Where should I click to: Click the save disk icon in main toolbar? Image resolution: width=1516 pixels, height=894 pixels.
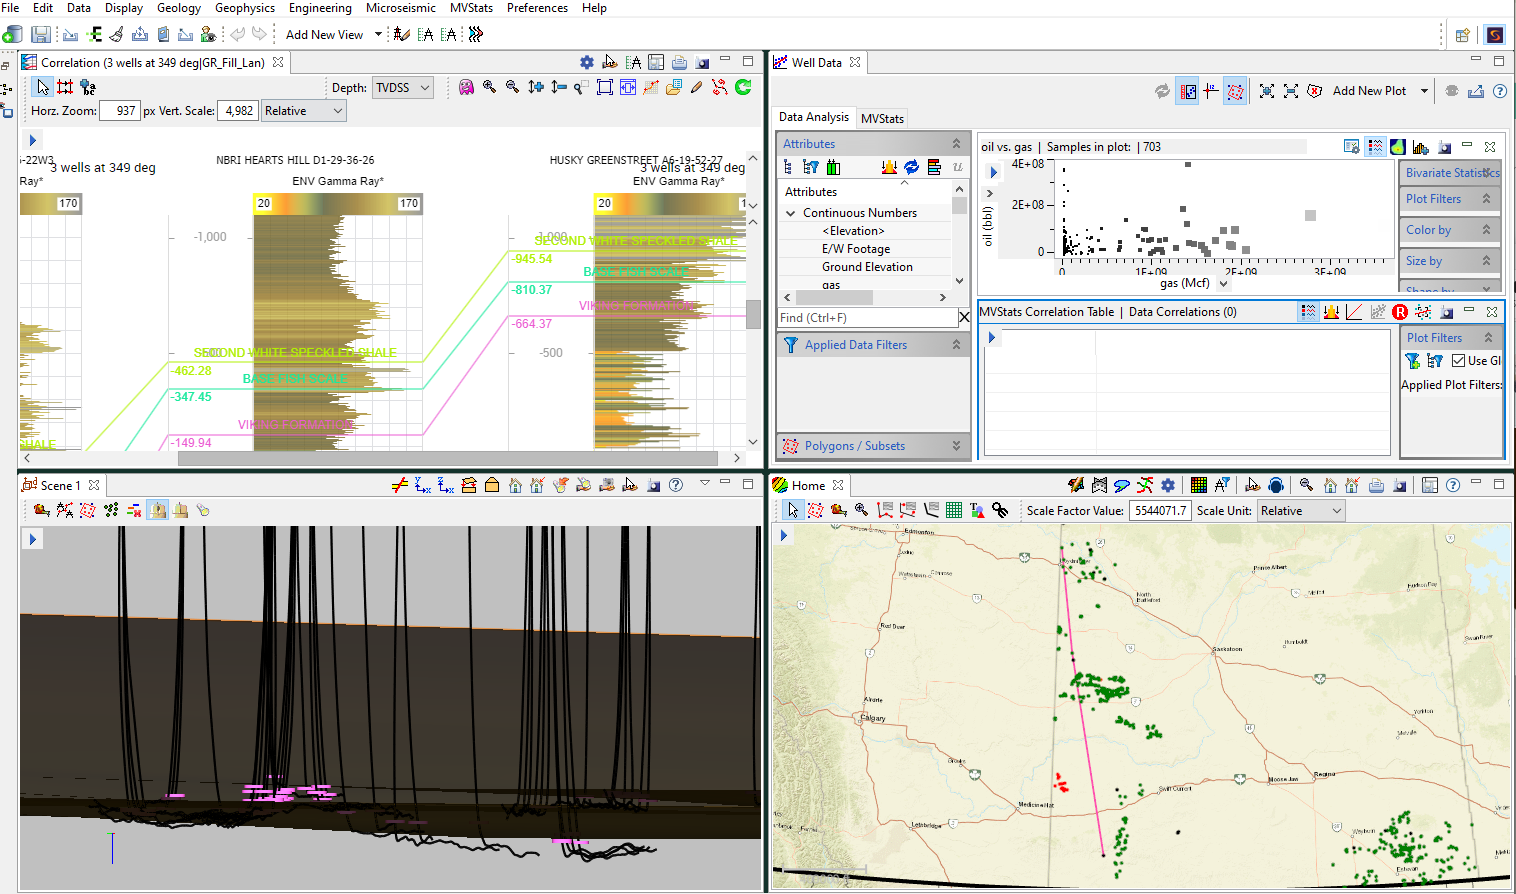tap(40, 35)
